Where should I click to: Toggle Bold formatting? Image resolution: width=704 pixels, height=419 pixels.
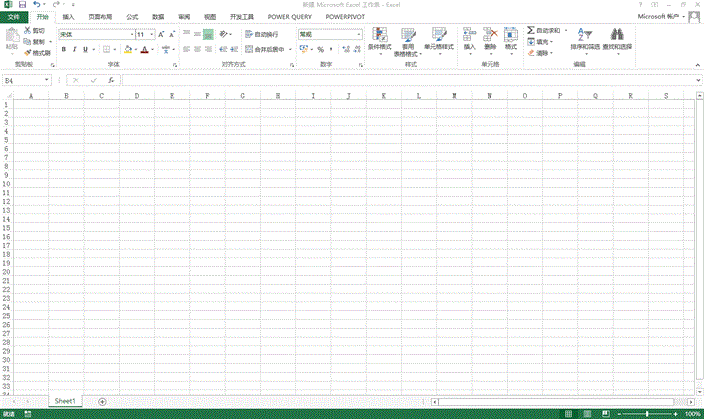point(62,49)
